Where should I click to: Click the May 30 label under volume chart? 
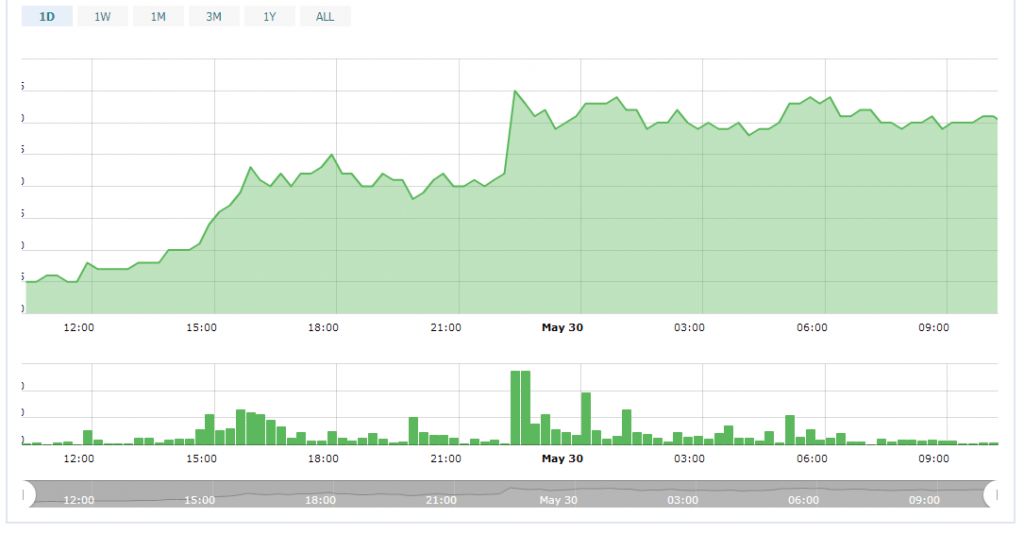point(562,459)
